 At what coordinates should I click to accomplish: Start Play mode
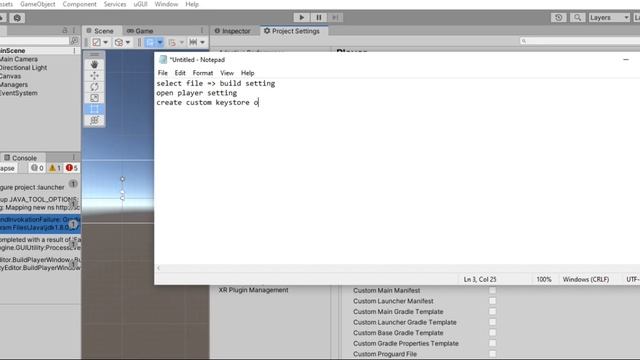point(302,18)
